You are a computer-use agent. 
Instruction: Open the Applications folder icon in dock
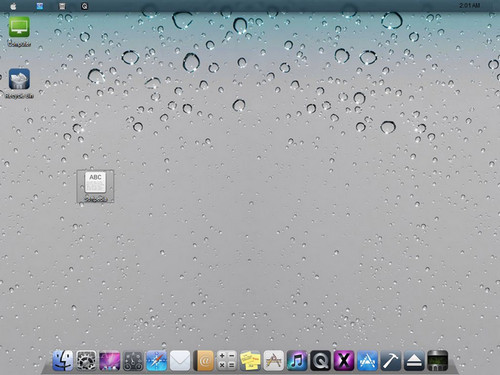274,360
